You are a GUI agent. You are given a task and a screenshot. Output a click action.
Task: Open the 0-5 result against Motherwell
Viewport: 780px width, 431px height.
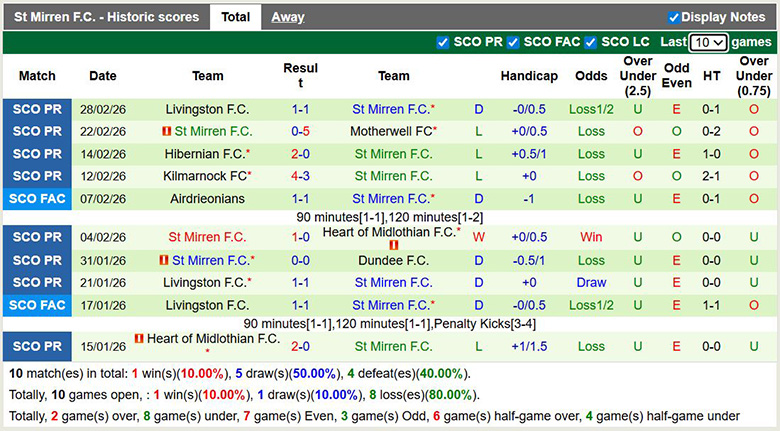tap(300, 131)
